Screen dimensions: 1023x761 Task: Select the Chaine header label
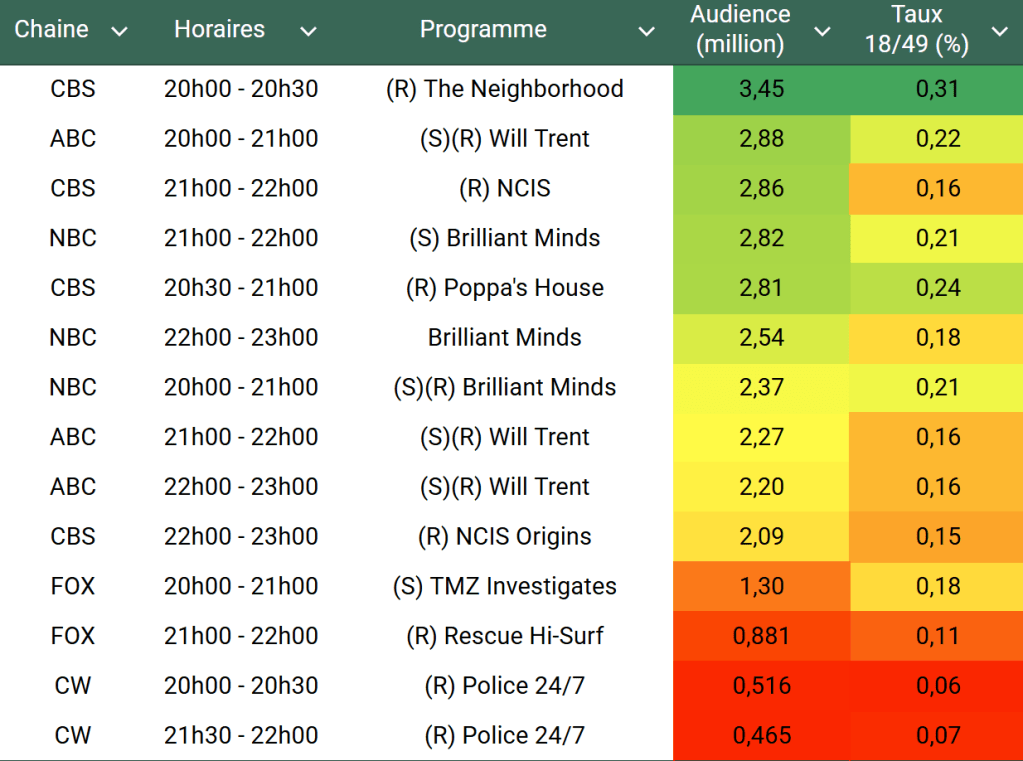(52, 30)
